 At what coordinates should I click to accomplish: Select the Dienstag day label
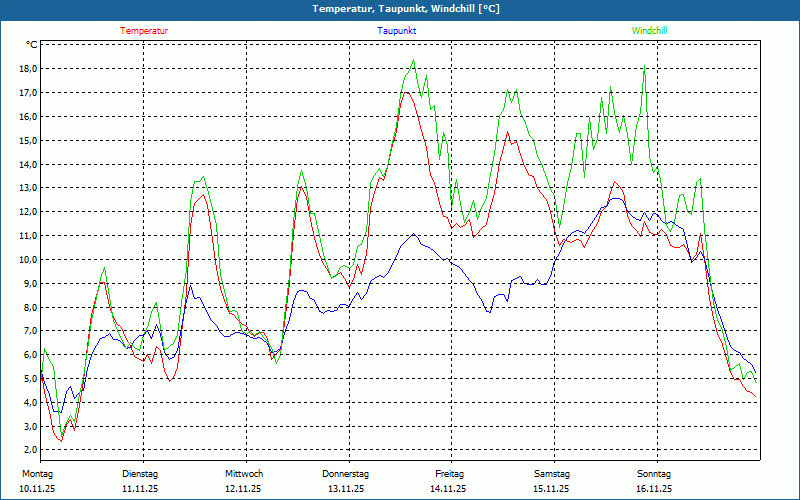[140, 474]
